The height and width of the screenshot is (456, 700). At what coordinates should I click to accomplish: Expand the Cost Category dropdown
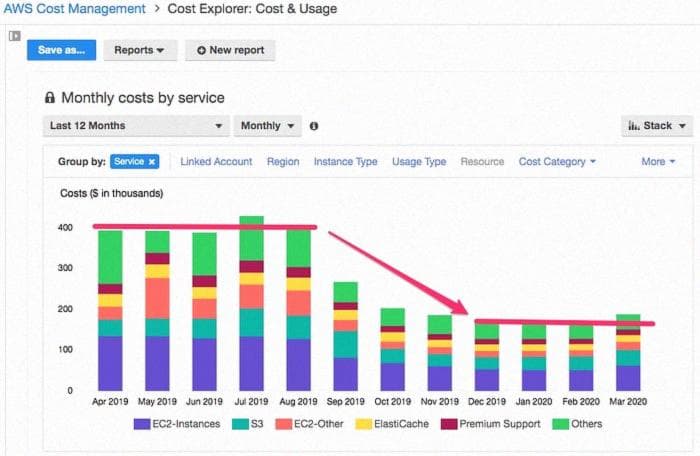[x=557, y=162]
